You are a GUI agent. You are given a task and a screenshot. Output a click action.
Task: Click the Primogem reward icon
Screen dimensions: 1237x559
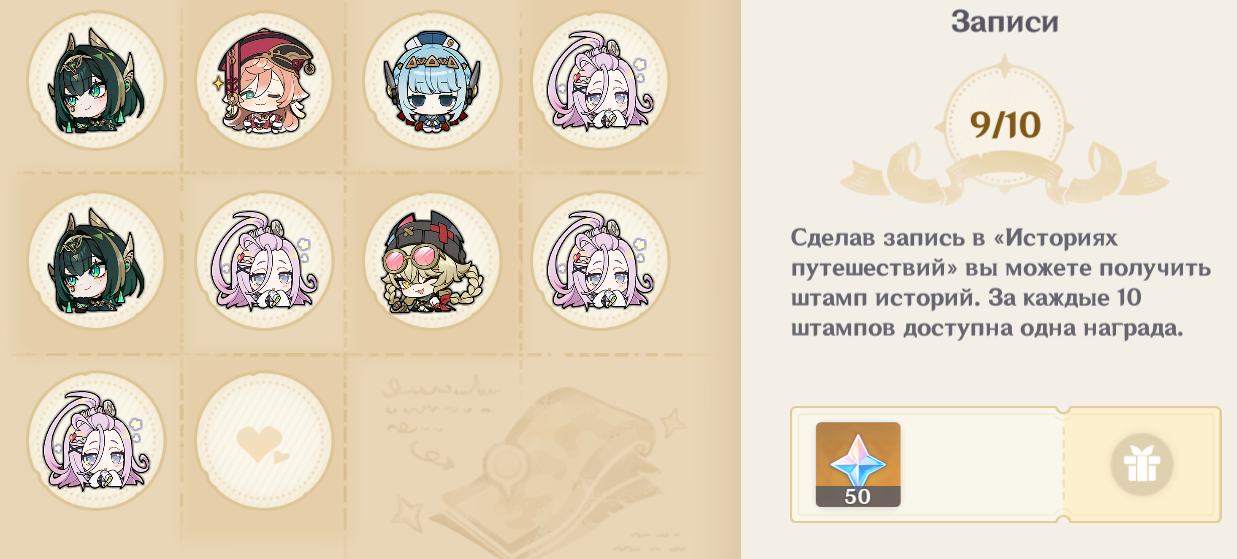coord(858,464)
